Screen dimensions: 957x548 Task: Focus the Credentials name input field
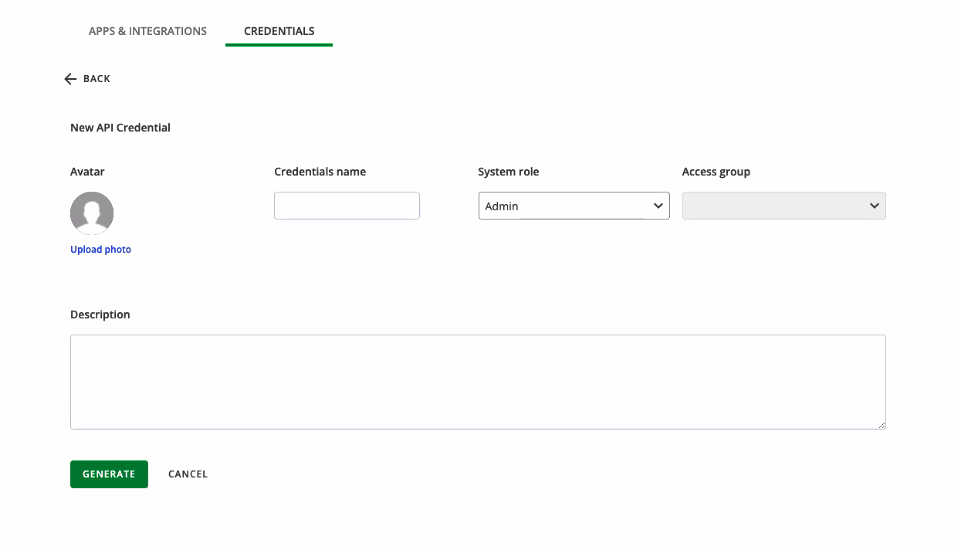(x=346, y=206)
